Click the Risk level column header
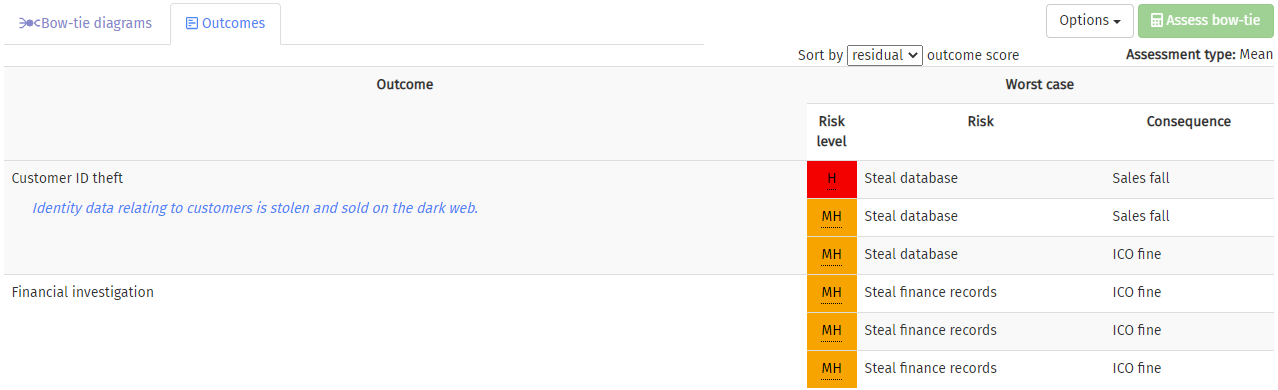Screen dimensions: 1278x390 click(832, 131)
